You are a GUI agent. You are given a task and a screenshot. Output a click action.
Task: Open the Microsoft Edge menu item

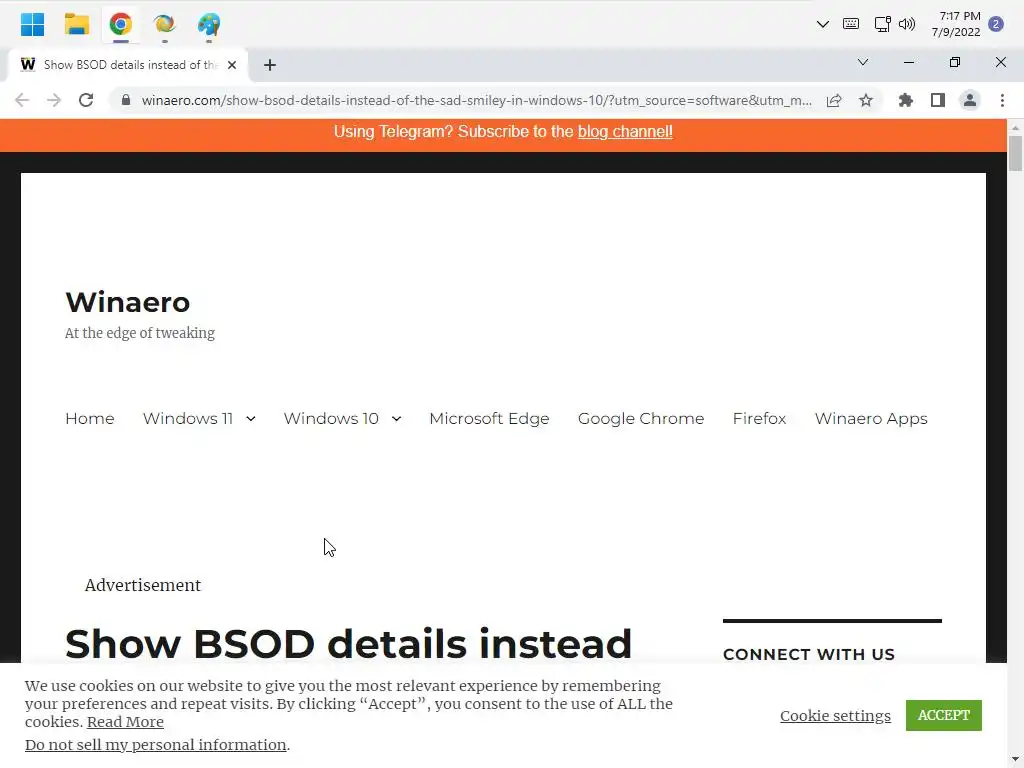point(489,419)
